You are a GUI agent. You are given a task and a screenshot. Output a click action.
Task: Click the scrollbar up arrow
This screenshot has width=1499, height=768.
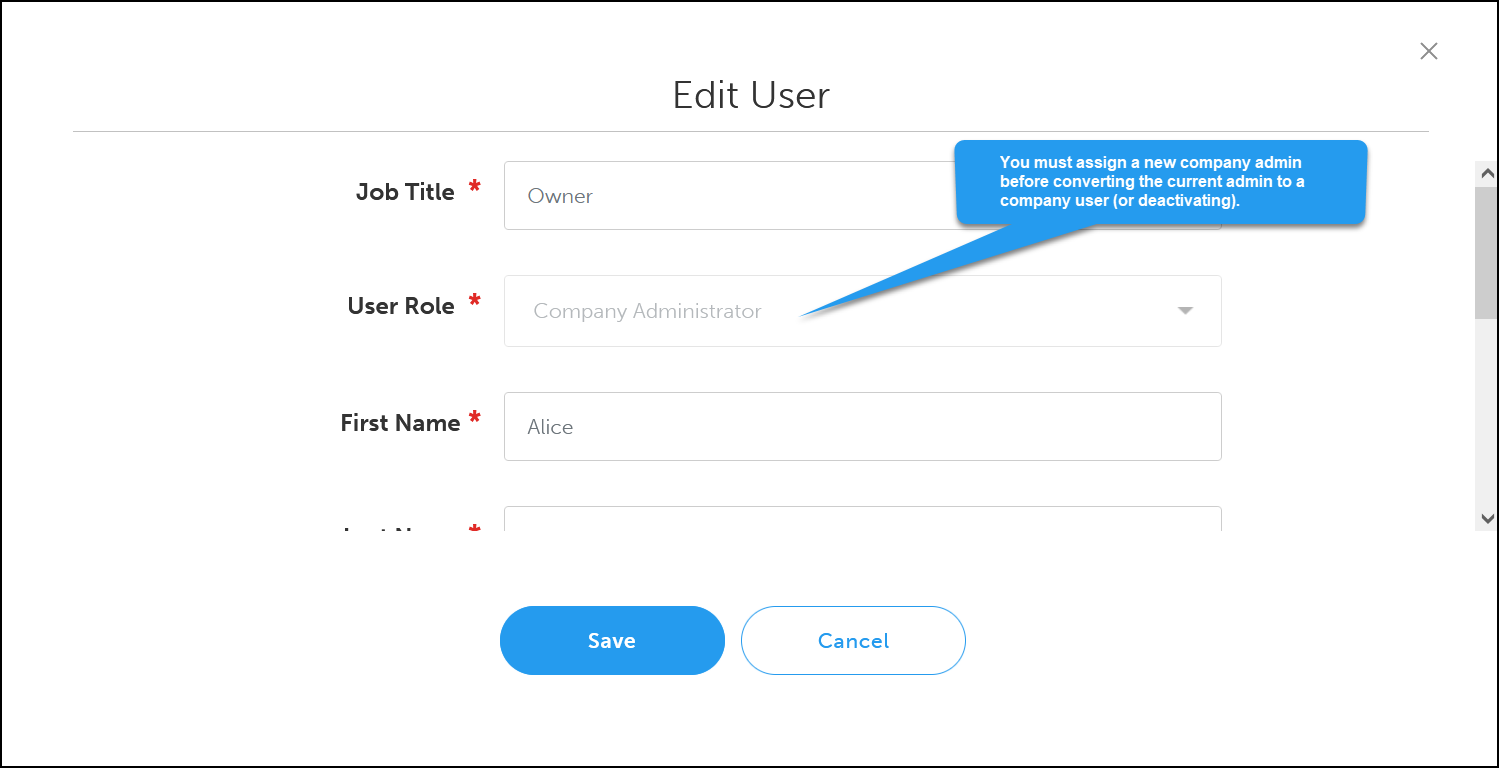click(1486, 173)
